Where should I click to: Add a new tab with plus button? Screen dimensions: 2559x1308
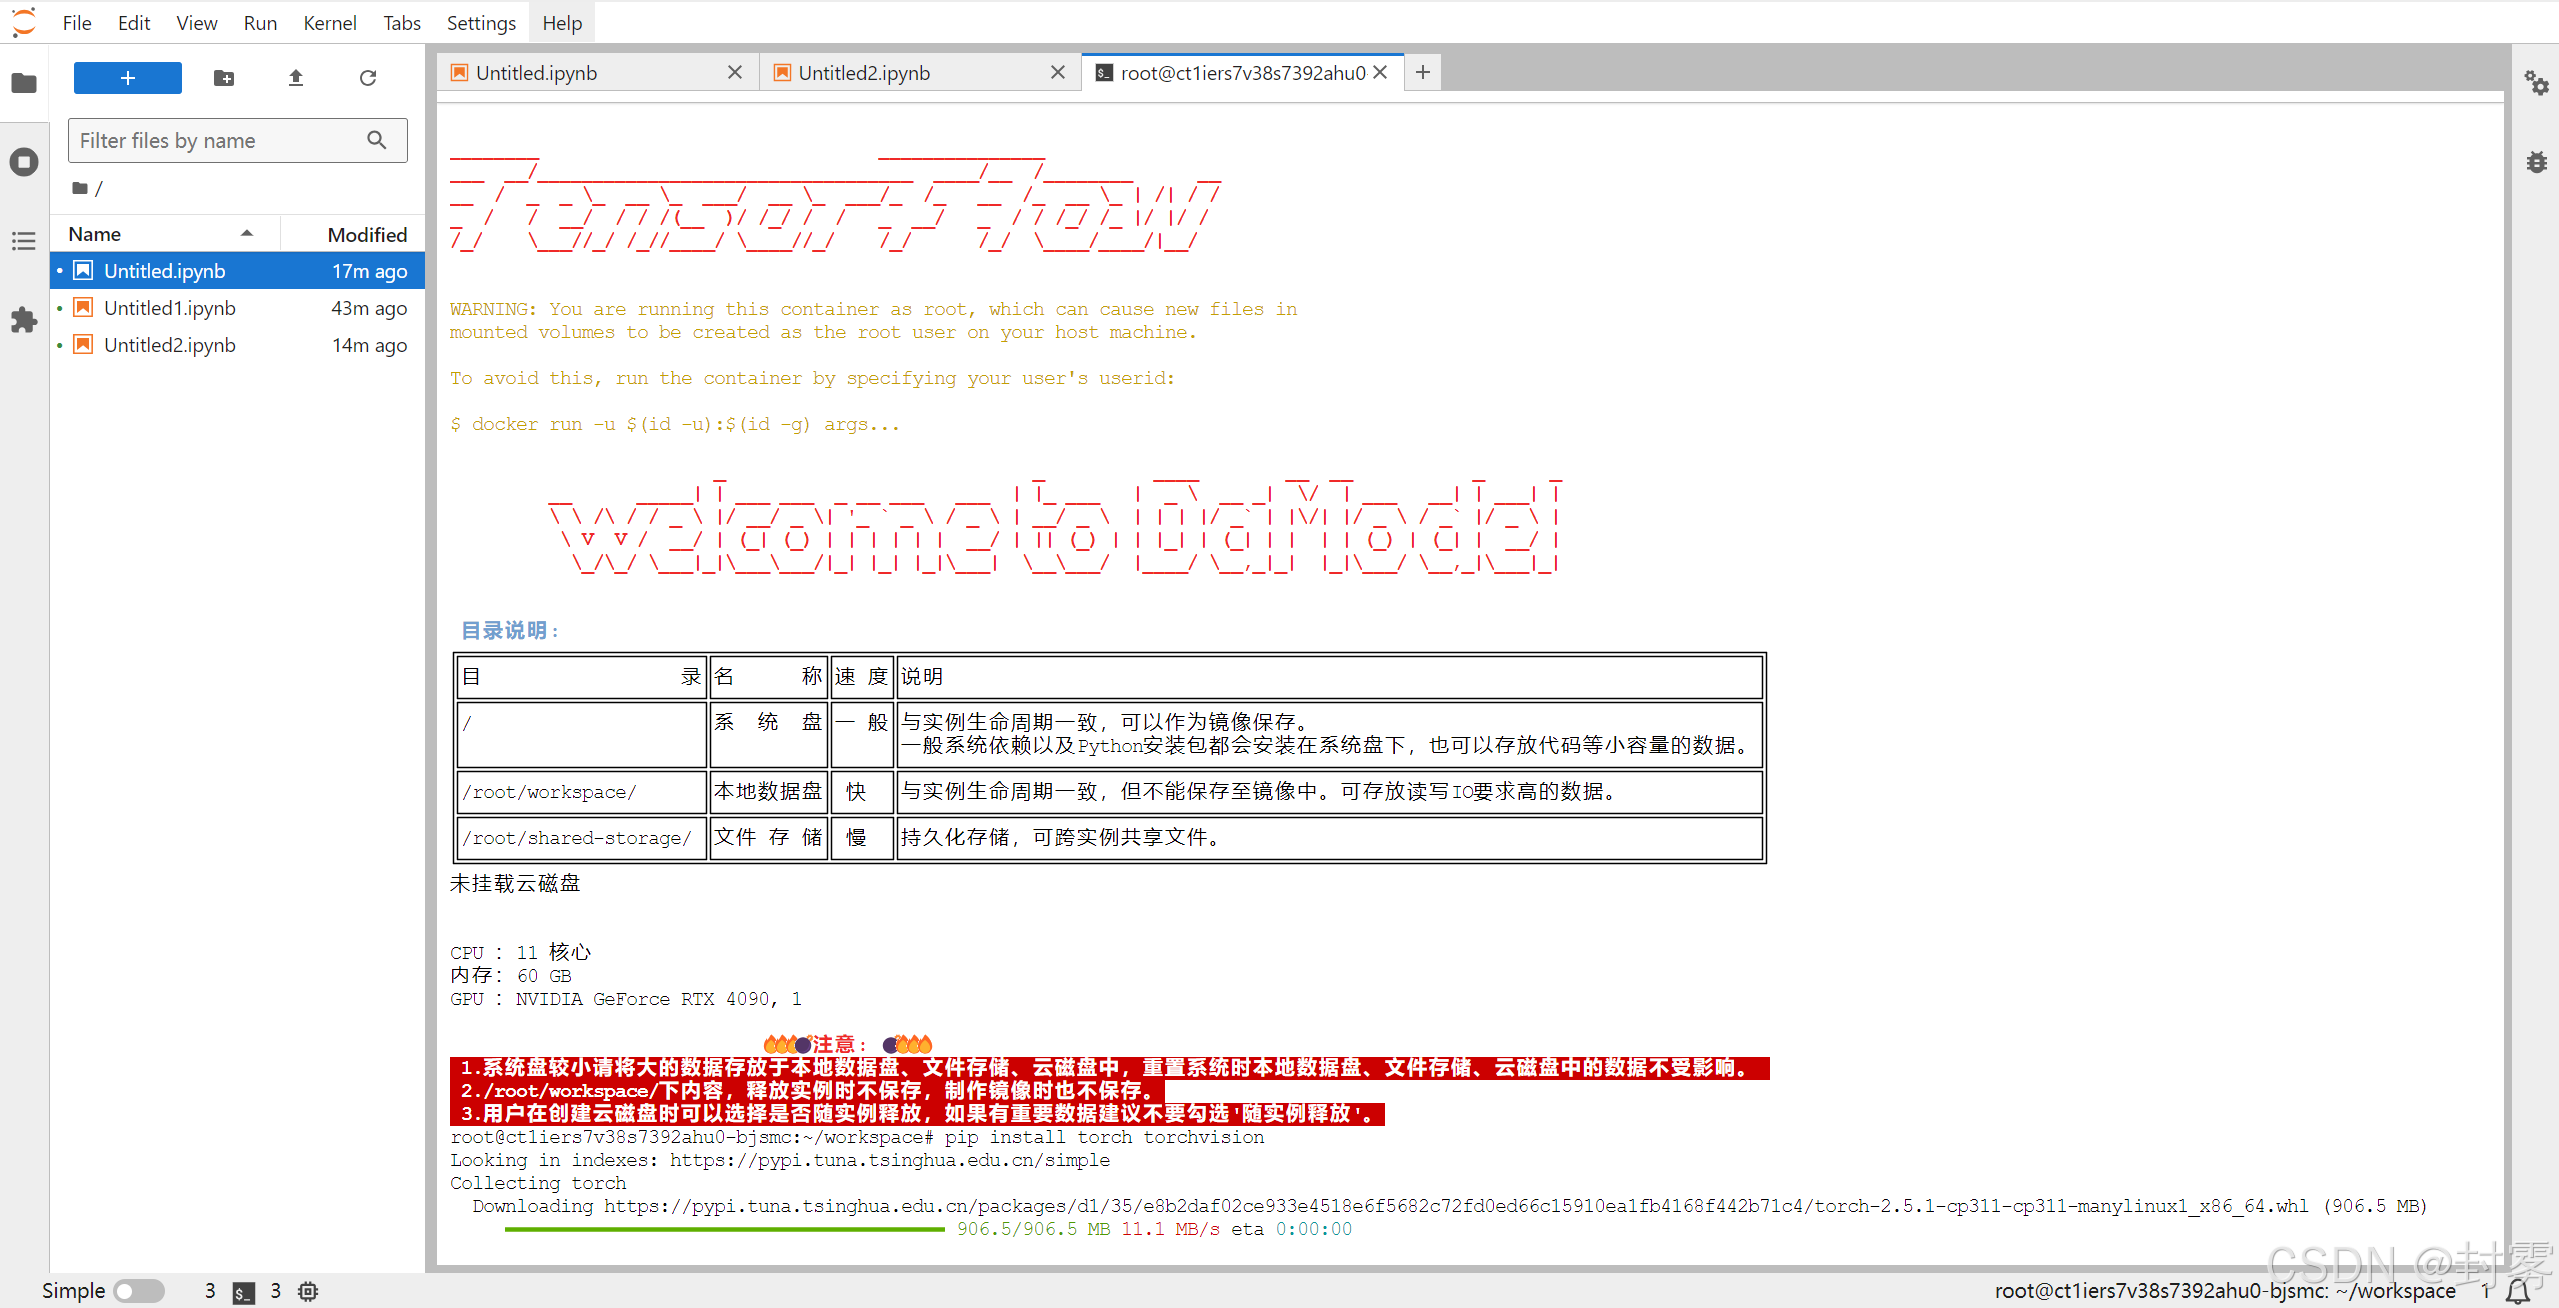[x=1423, y=72]
